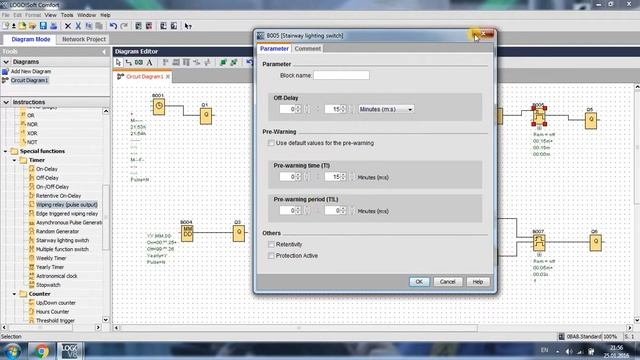
Task: Switch to the Network Project tab
Action: pyautogui.click(x=84, y=39)
